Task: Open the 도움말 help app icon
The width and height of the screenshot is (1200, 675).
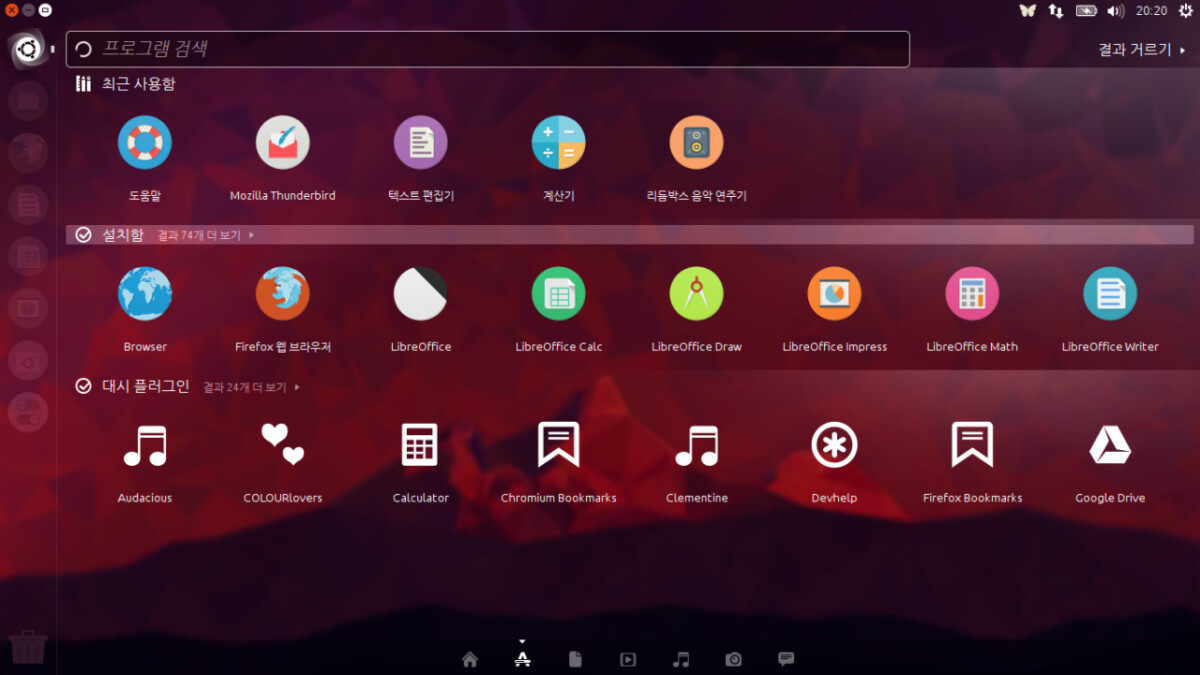Action: point(145,143)
